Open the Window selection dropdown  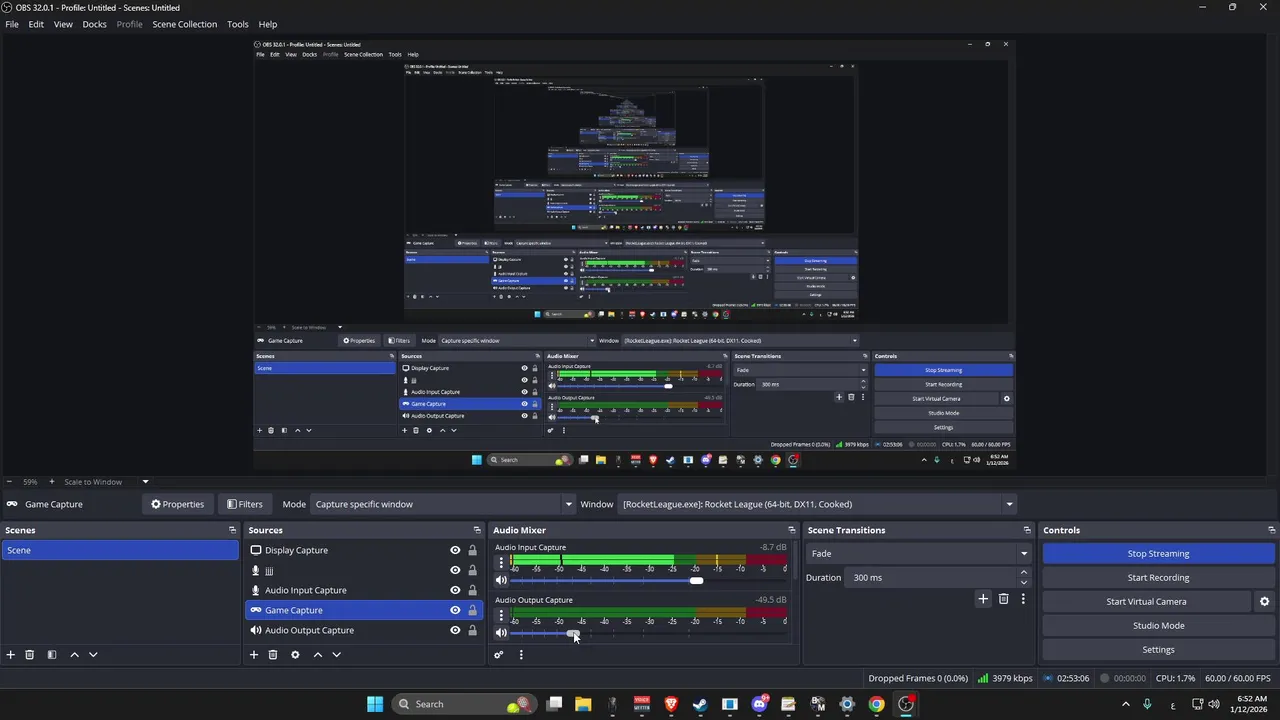(816, 504)
